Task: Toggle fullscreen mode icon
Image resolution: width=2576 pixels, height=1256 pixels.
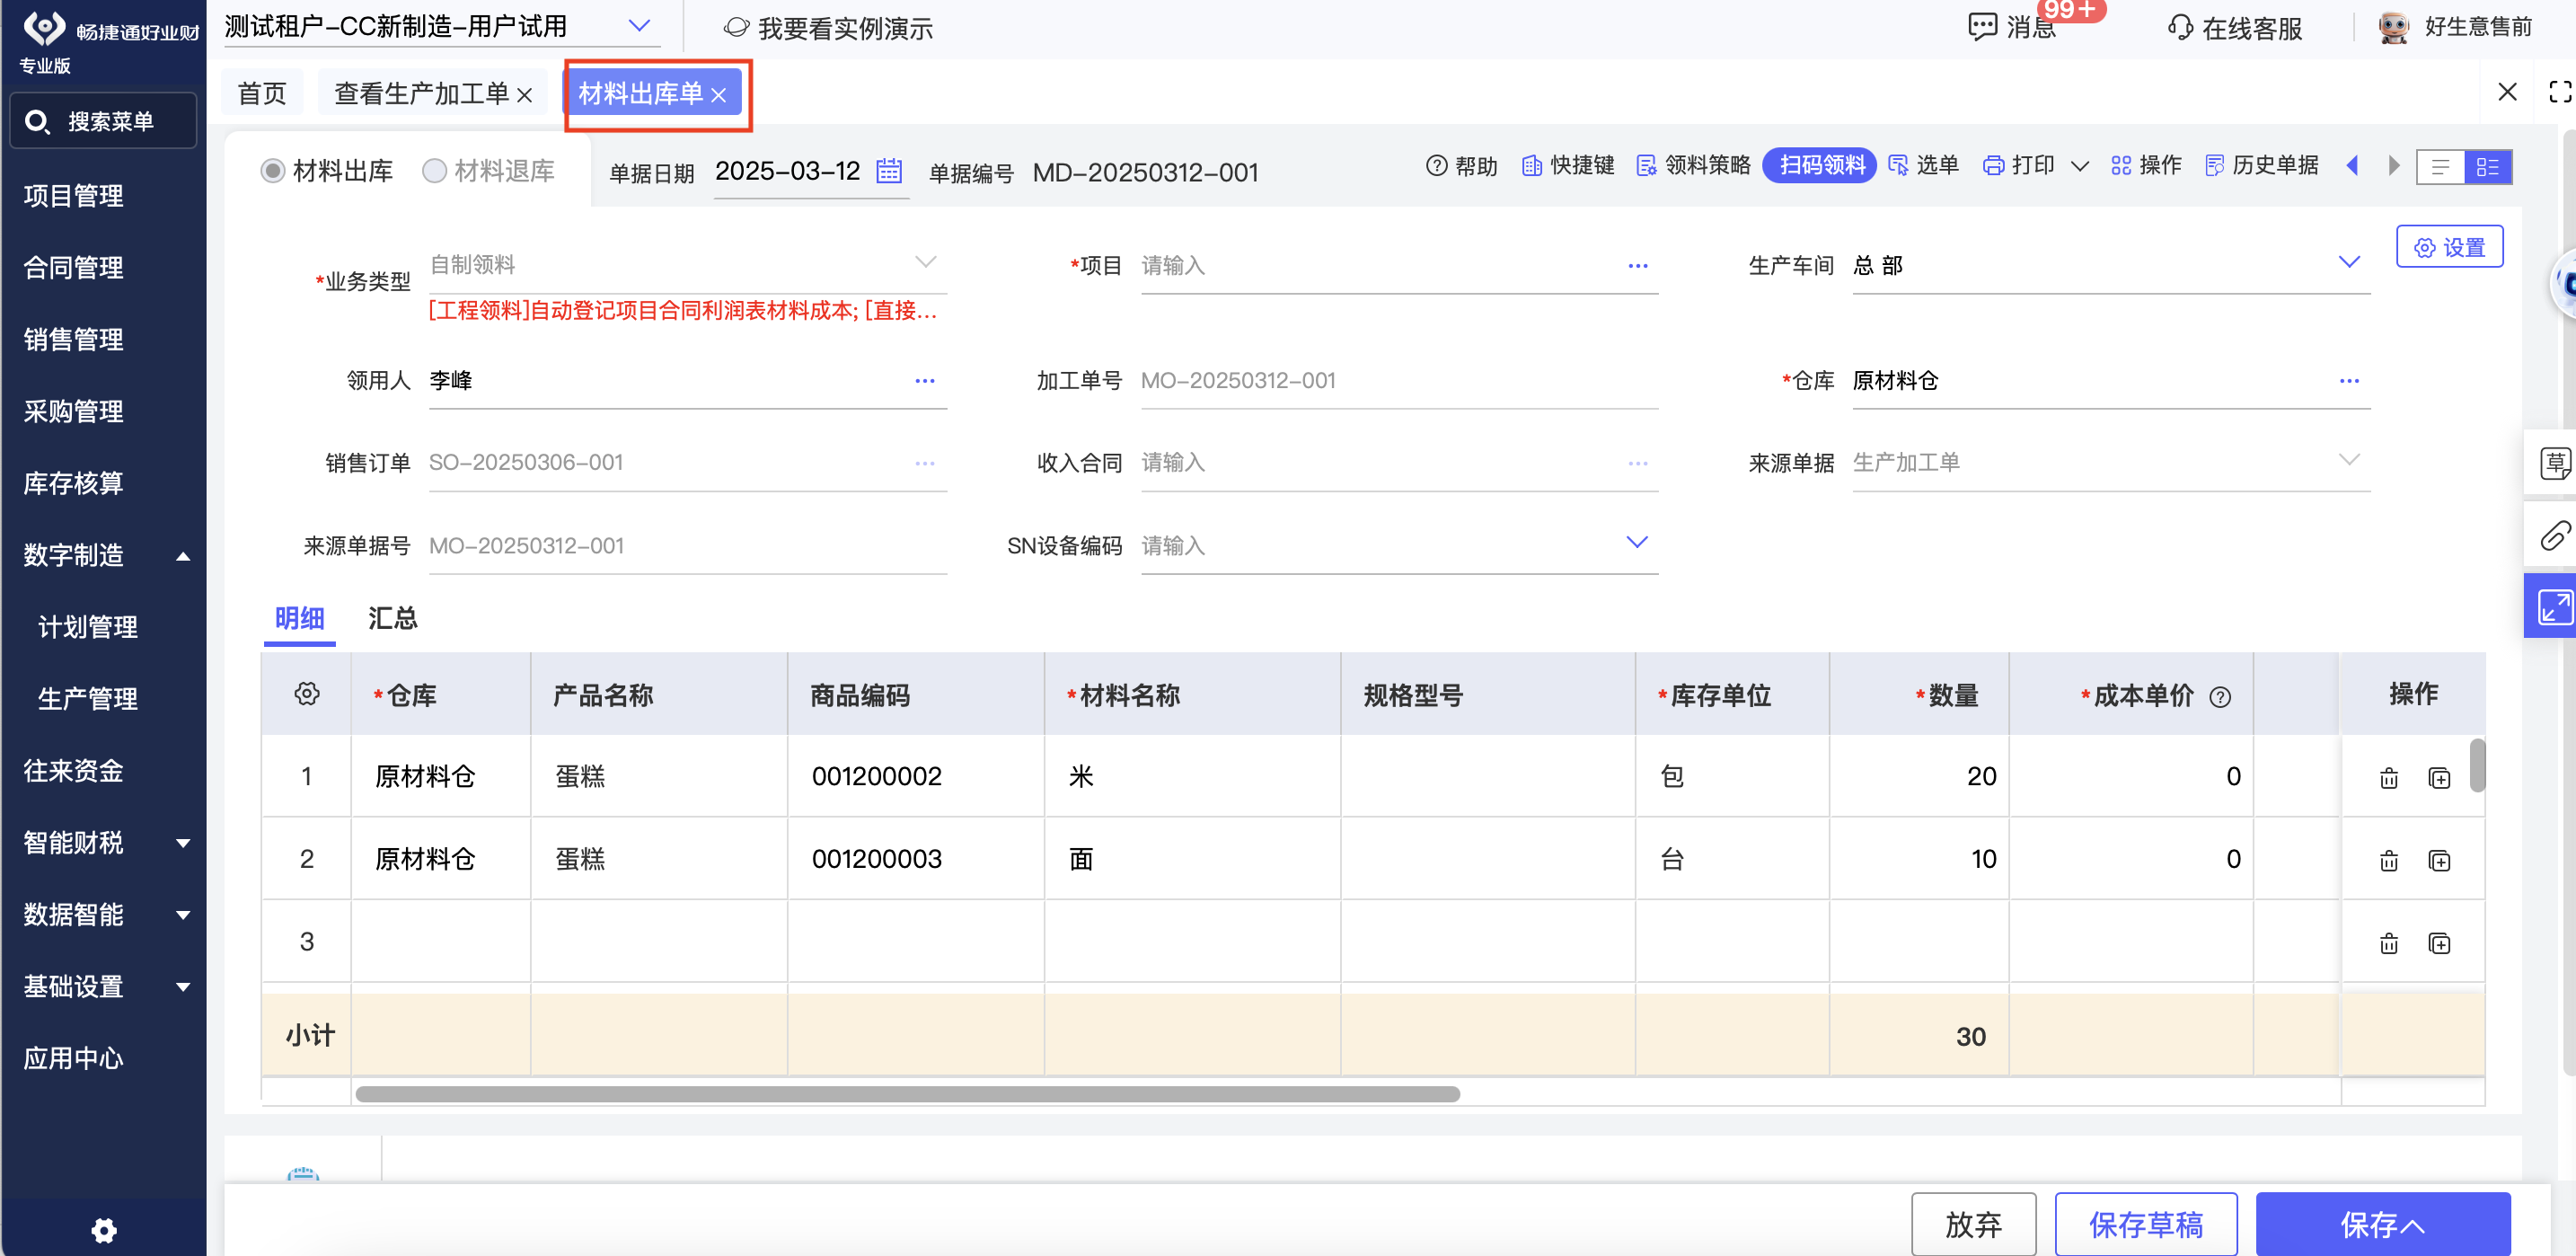Action: [x=2560, y=93]
